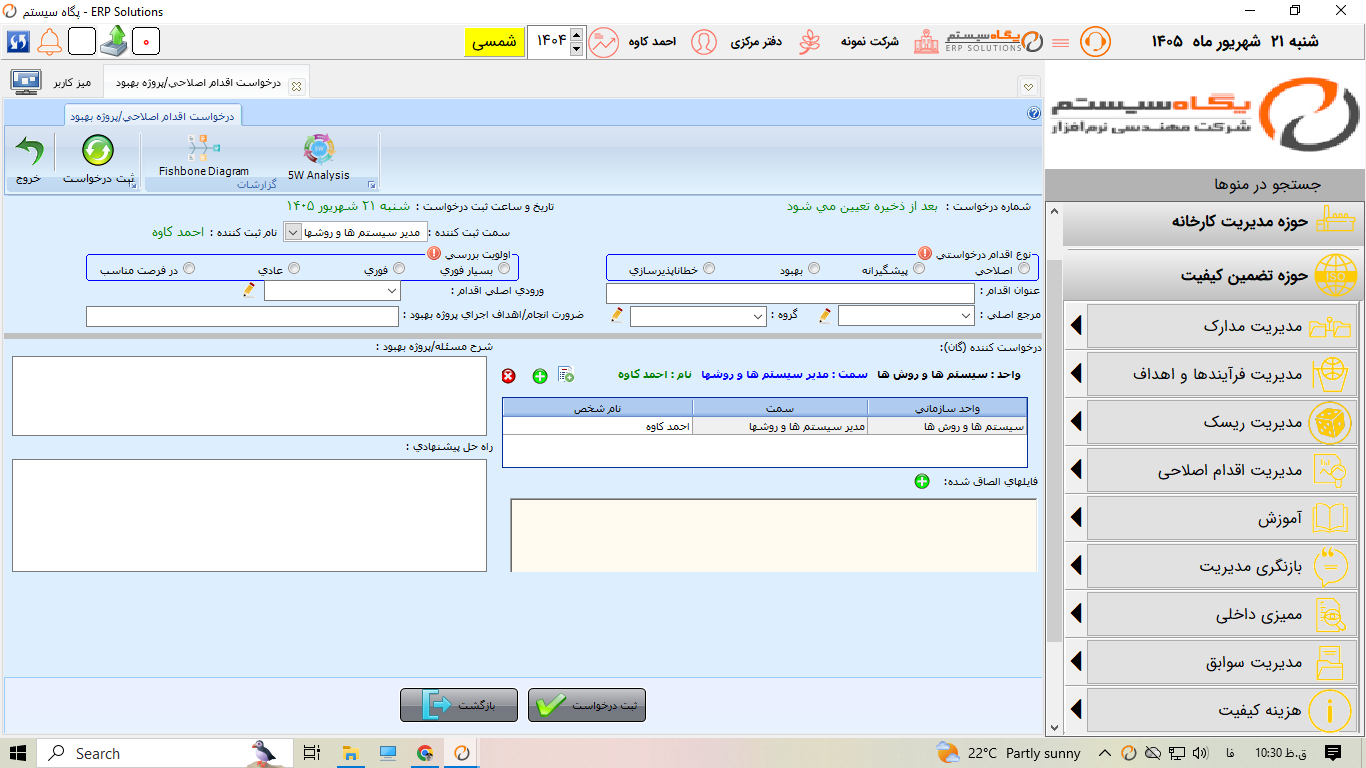Select the اصلاحی radio button
This screenshot has height=768, width=1366.
tap(1024, 268)
